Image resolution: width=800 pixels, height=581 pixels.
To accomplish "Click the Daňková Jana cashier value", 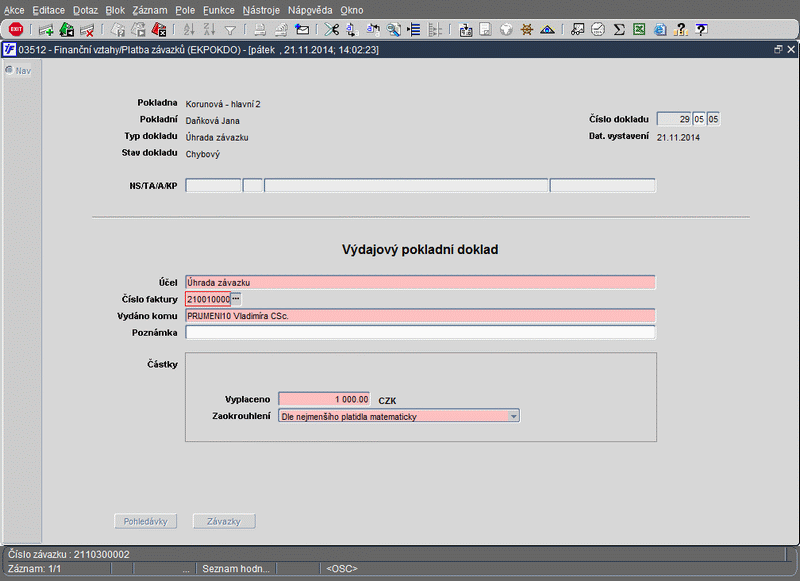I will tap(212, 121).
